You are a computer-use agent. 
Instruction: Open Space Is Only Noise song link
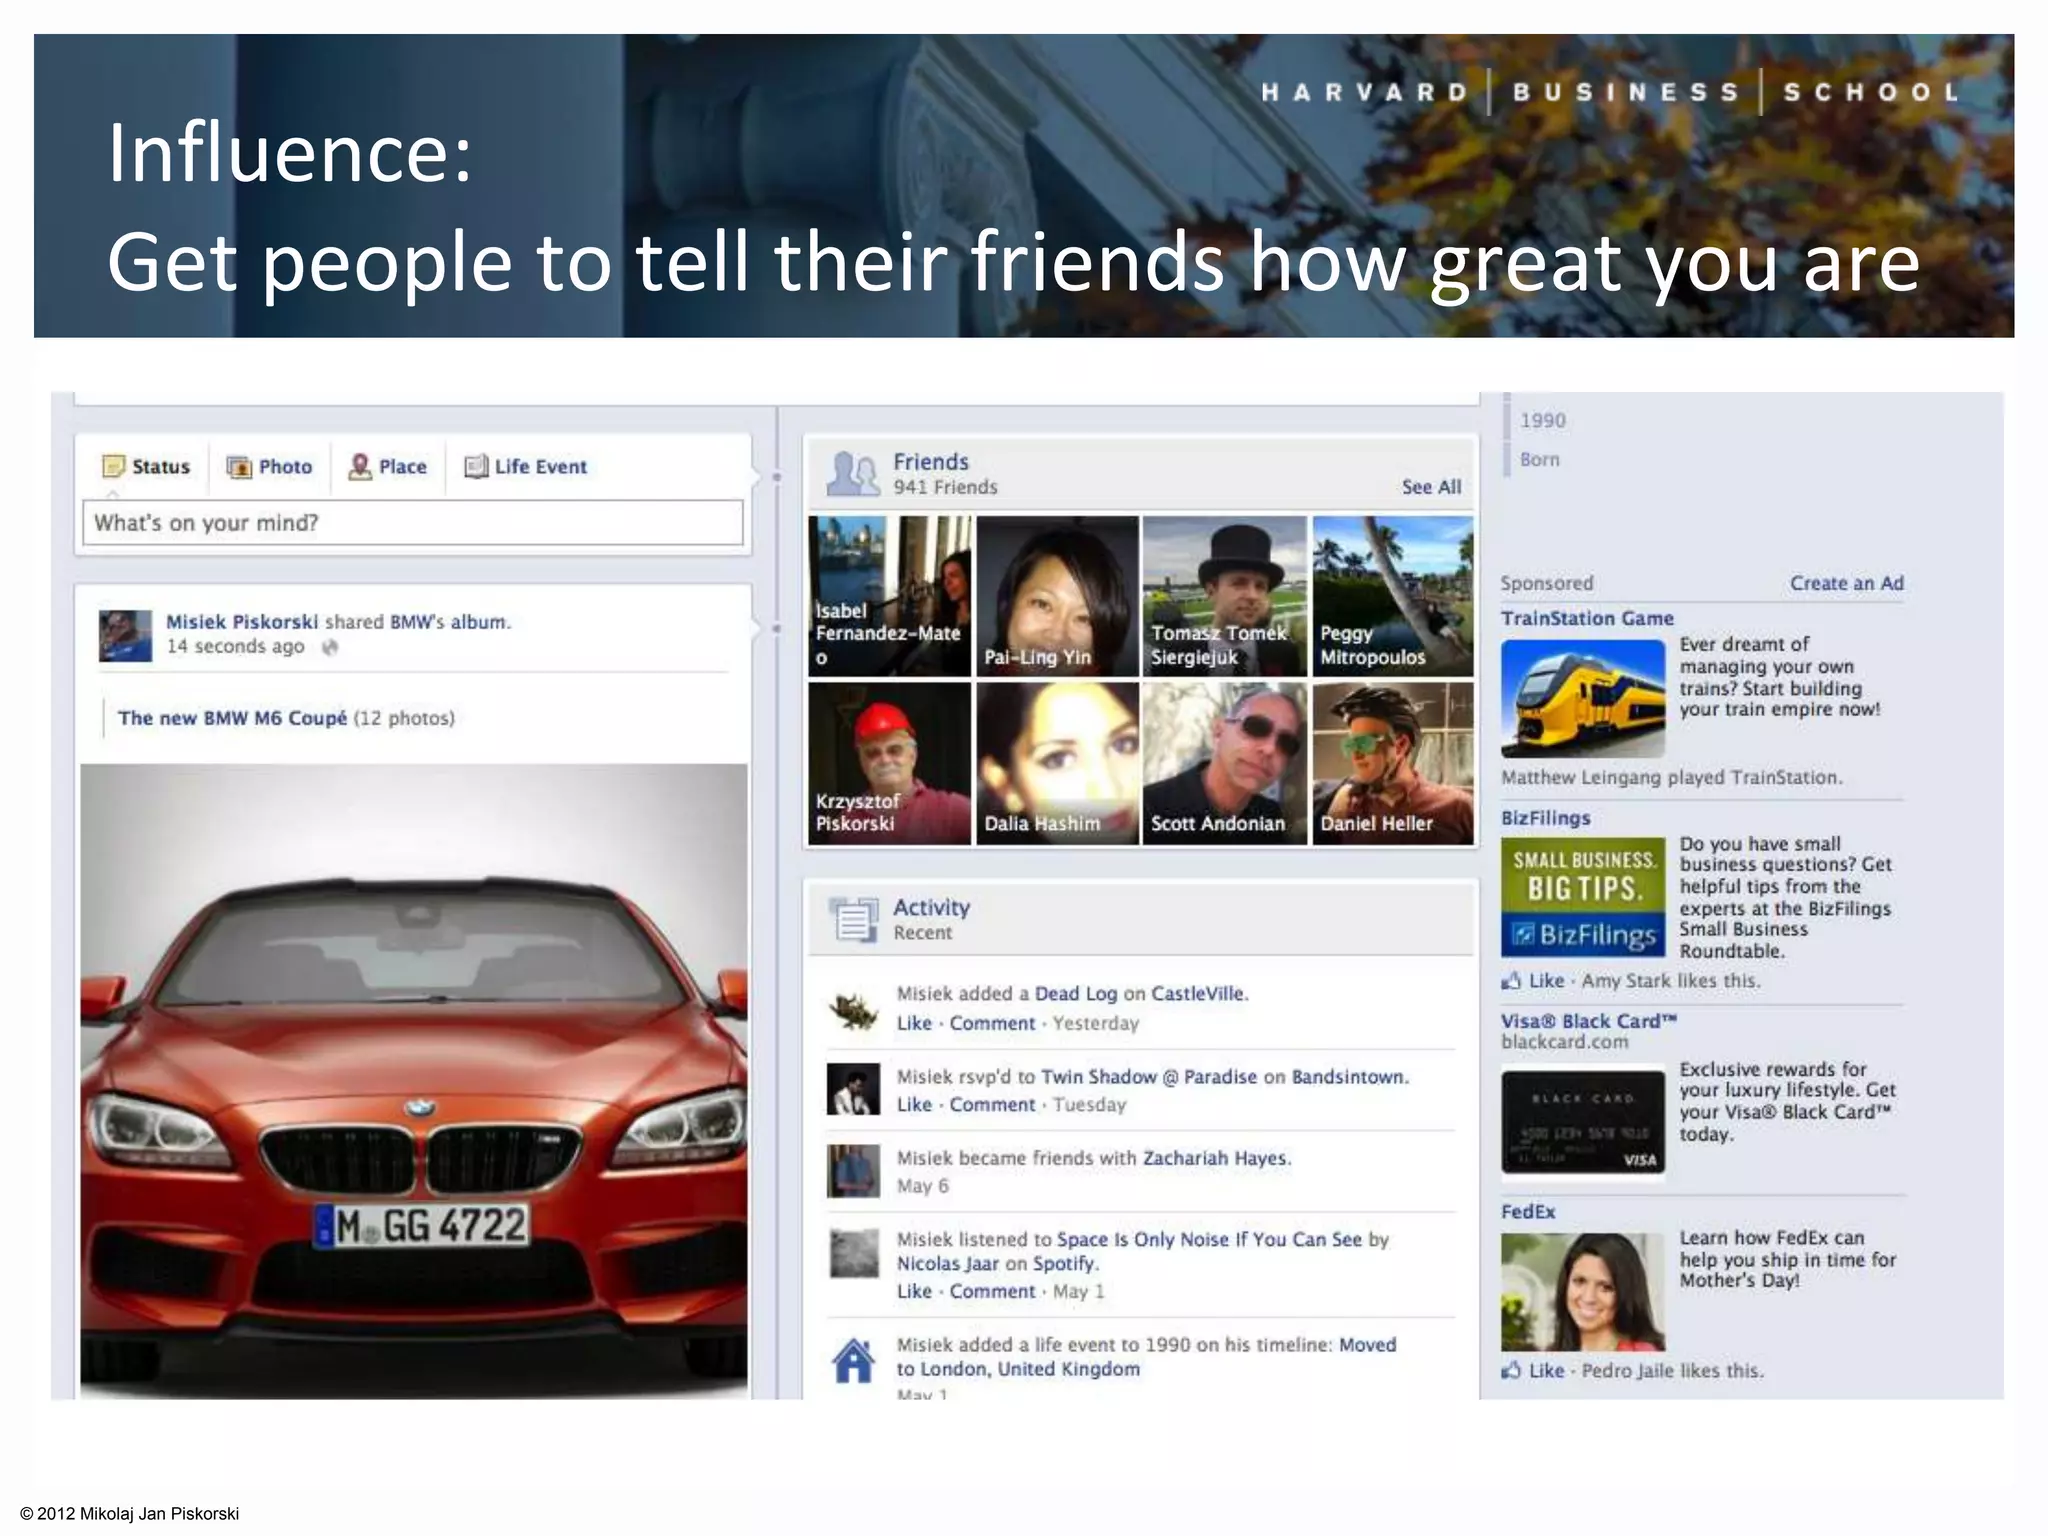pos(1209,1239)
